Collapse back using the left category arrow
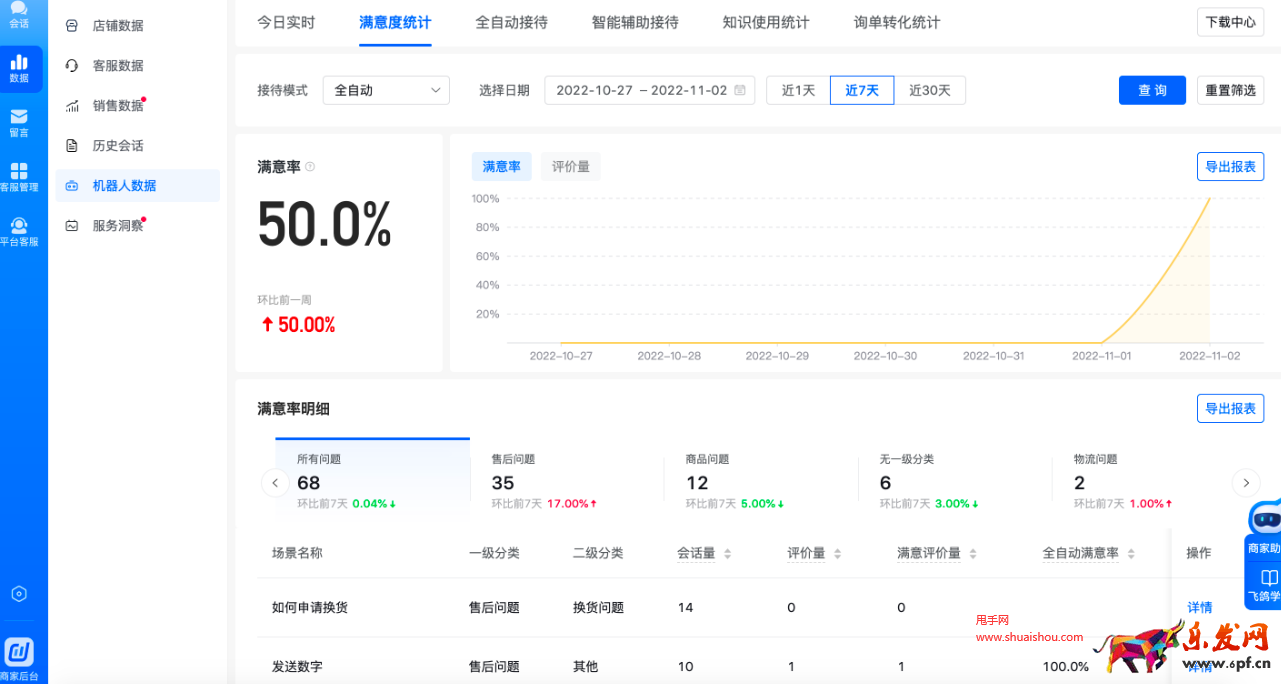 pos(275,482)
